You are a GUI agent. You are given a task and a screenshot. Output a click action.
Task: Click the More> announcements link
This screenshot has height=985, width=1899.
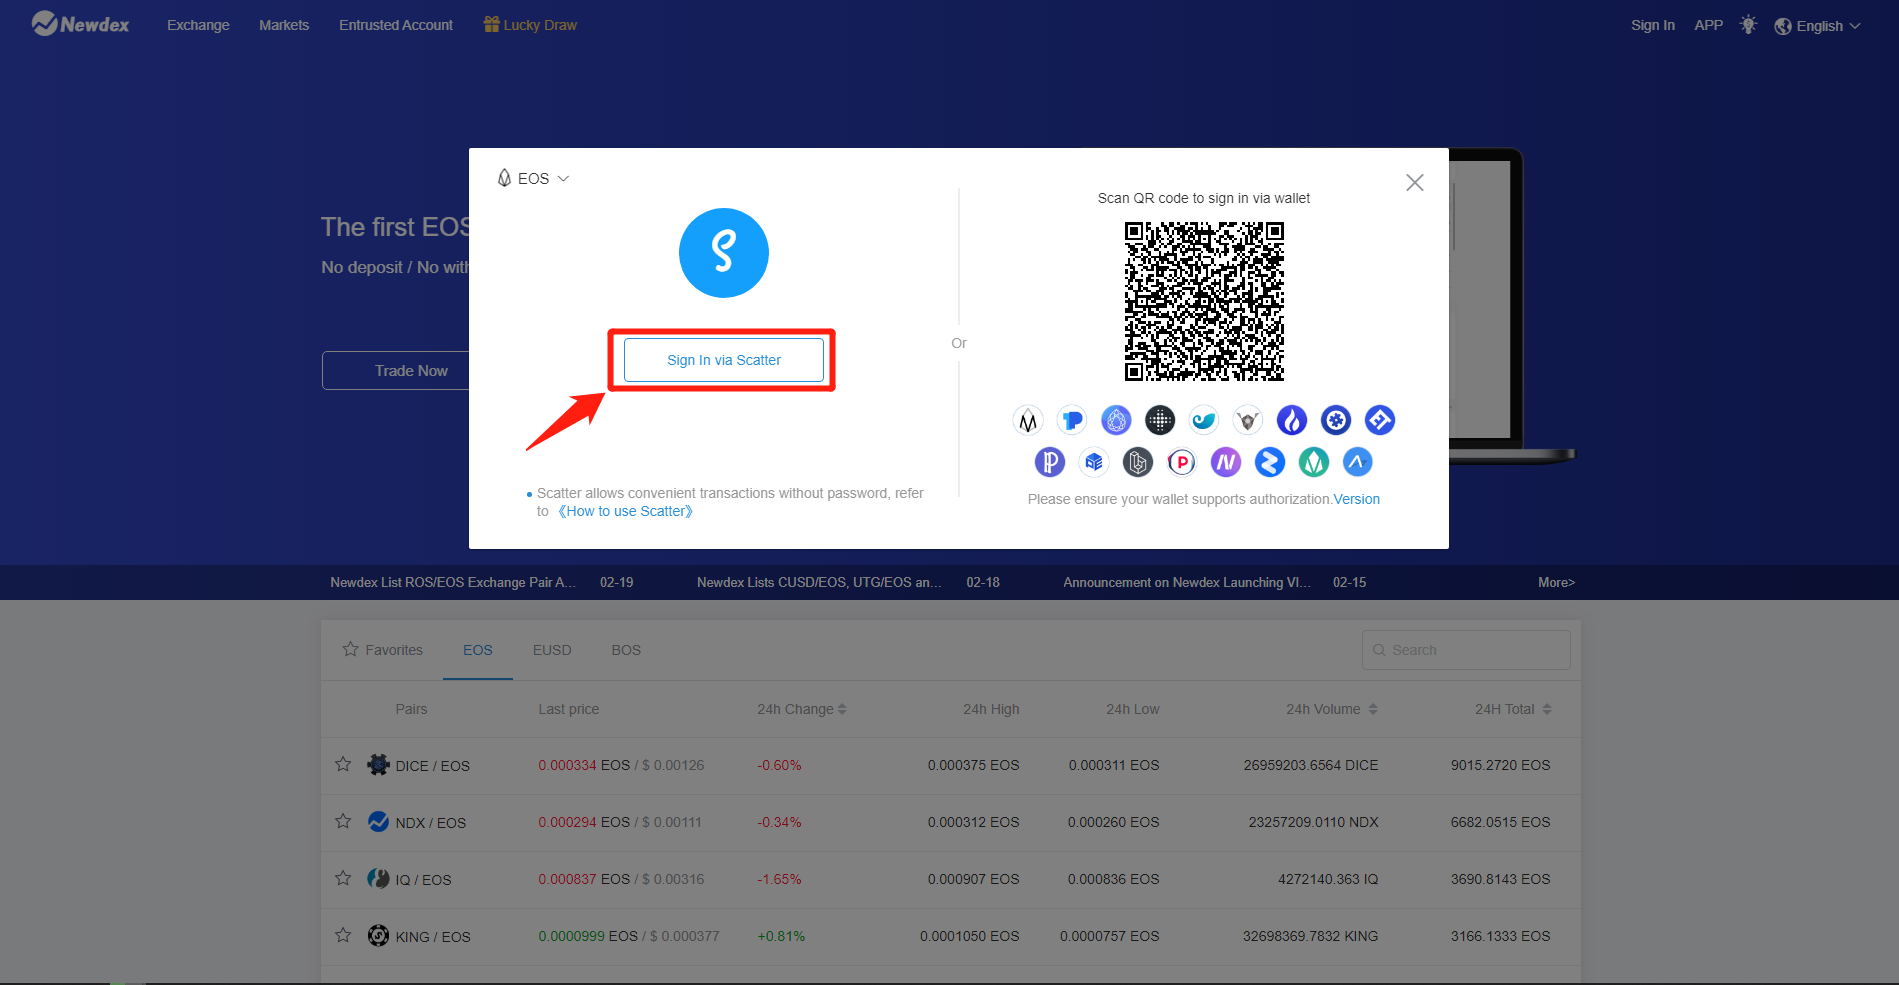[1556, 582]
